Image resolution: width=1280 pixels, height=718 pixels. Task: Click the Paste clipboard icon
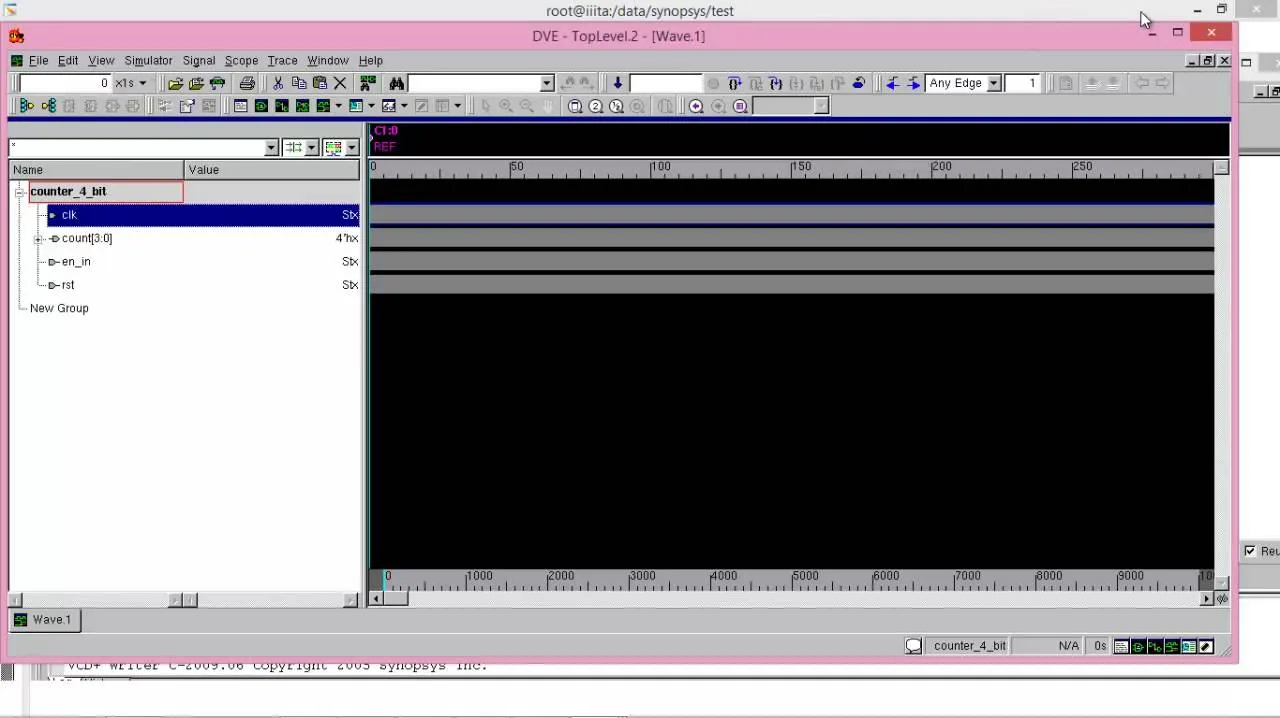coord(320,83)
